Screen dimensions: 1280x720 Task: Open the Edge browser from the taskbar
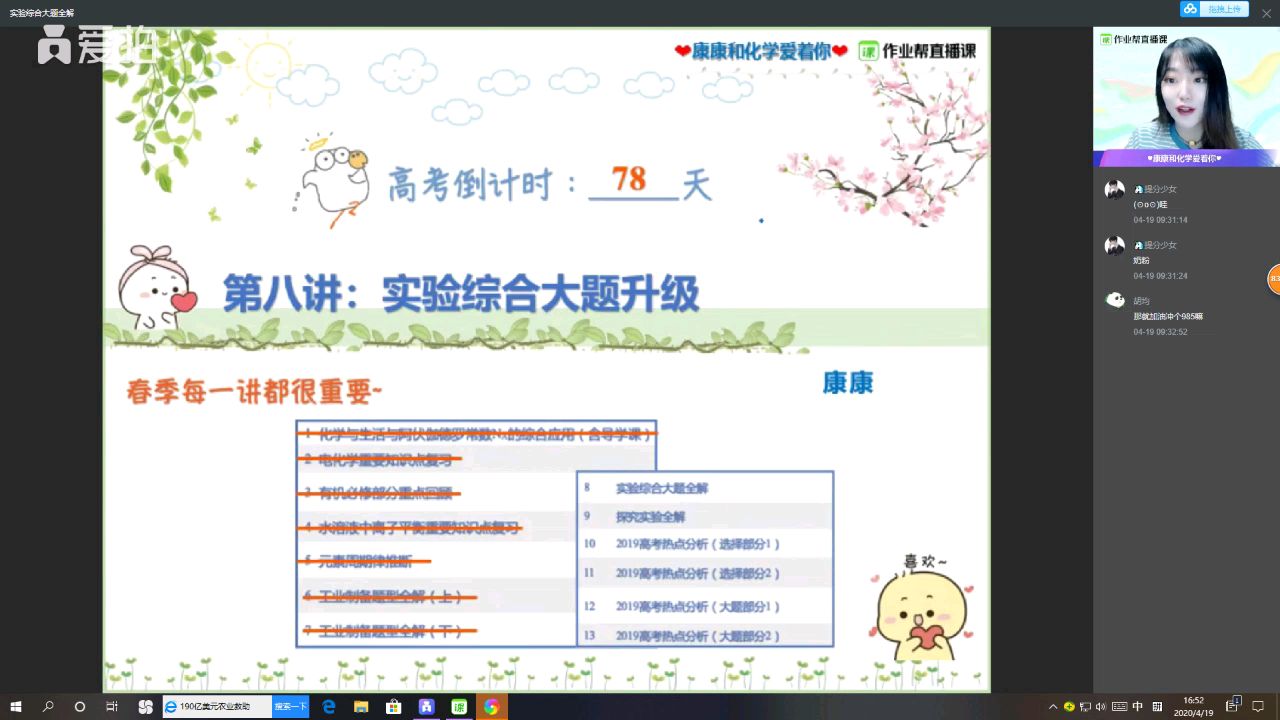pyautogui.click(x=328, y=707)
